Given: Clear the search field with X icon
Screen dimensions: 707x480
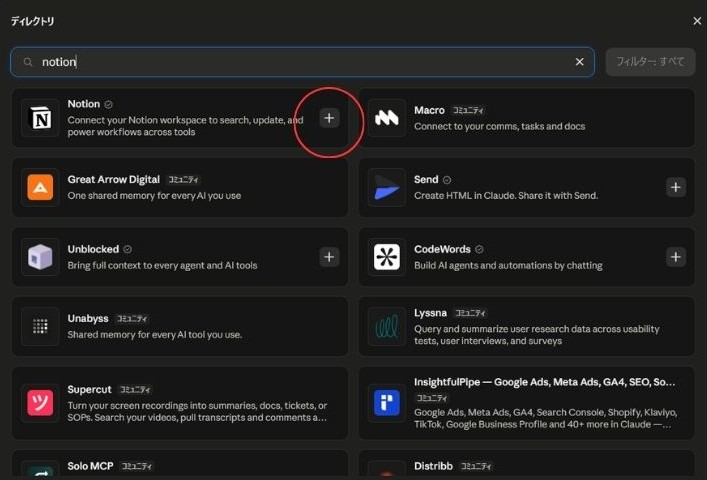Looking at the screenshot, I should (579, 62).
